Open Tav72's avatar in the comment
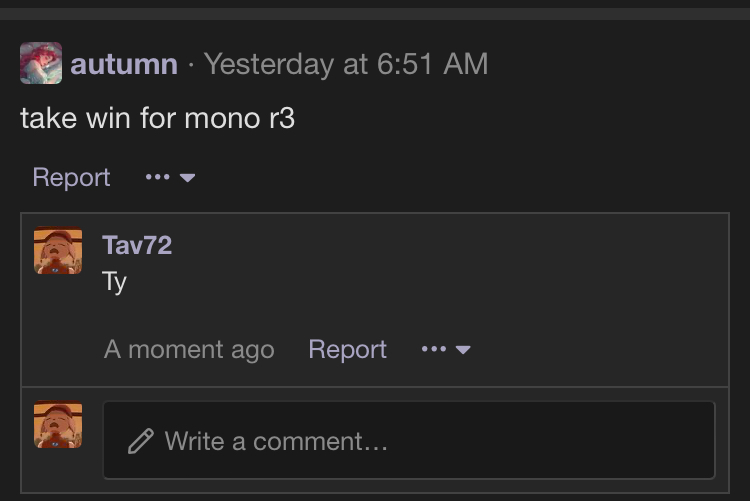750x501 pixels. [x=58, y=250]
